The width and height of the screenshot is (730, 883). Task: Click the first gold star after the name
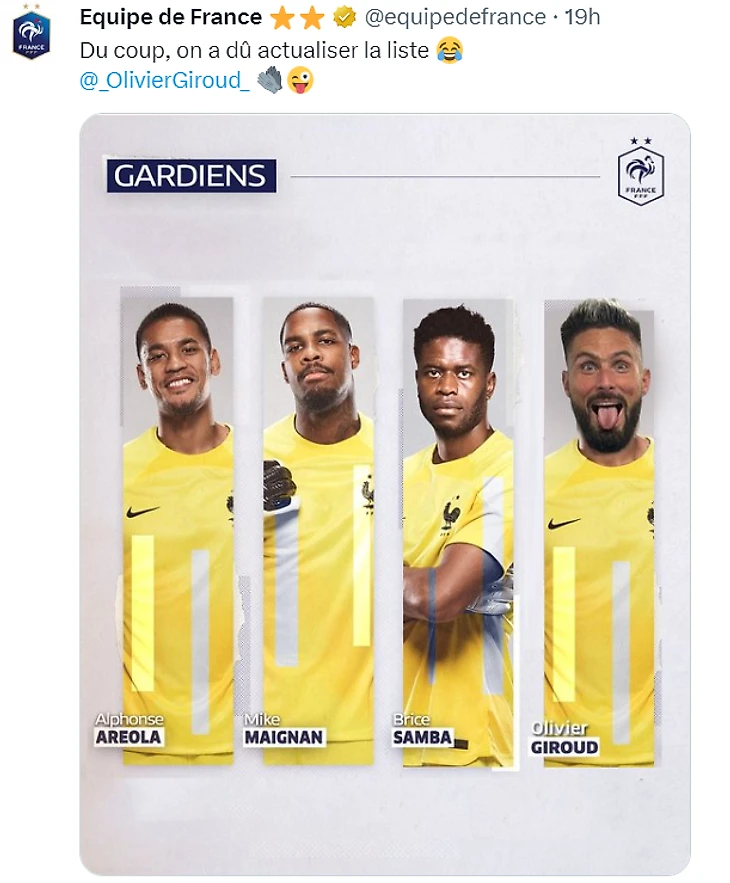coord(283,18)
